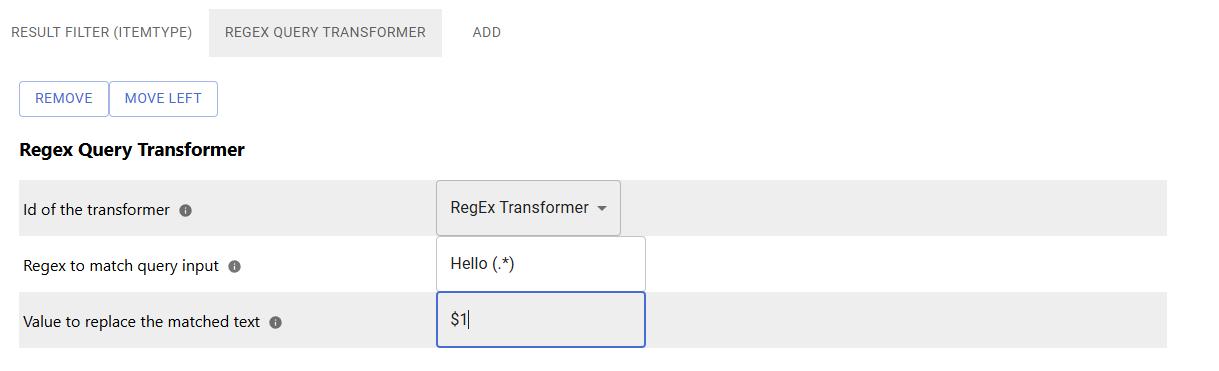Switch to Result Filter (ItemType) tab
Image resolution: width=1219 pixels, height=371 pixels.
click(101, 32)
